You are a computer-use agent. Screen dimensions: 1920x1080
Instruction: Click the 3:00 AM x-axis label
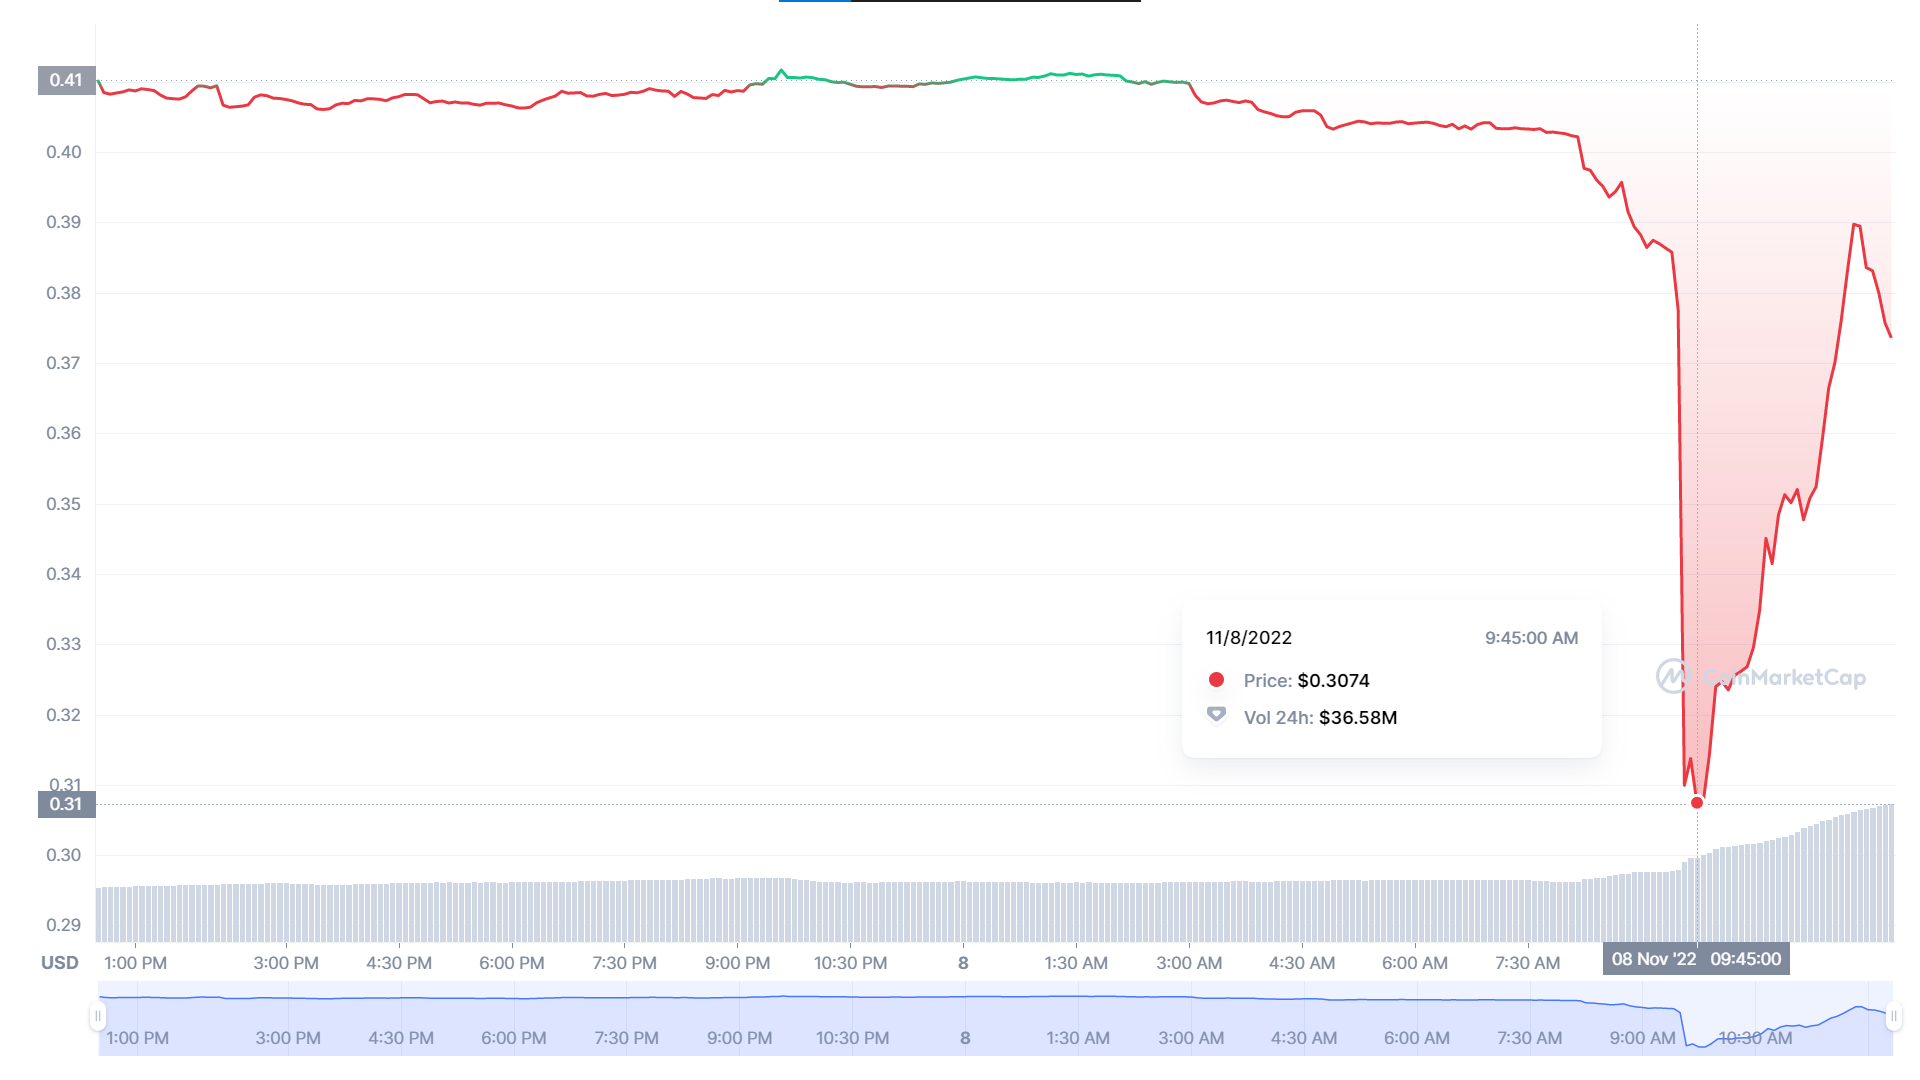click(x=1189, y=963)
